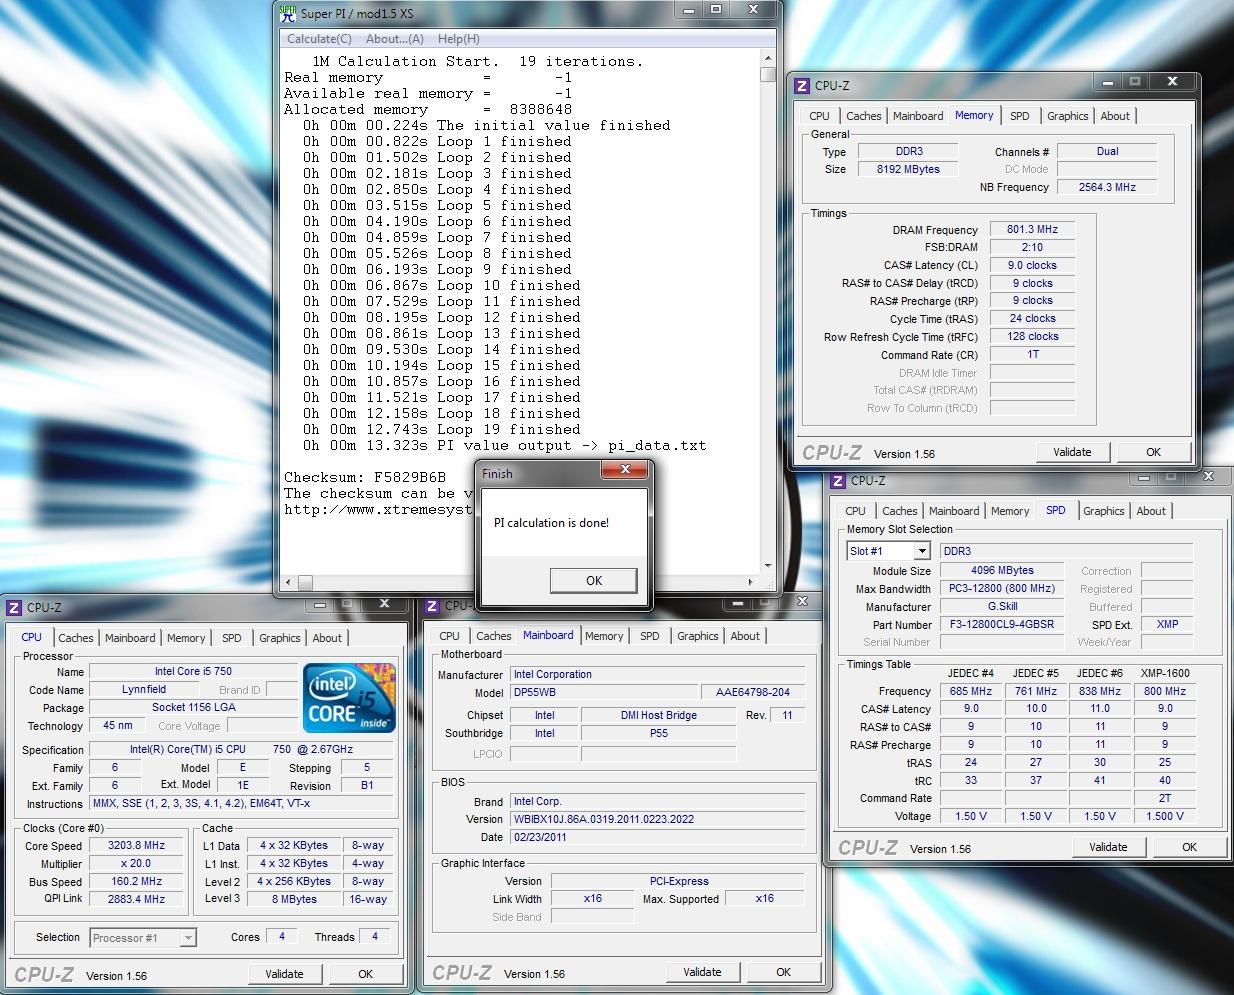Switch to Memory tab in SPD window
The image size is (1234, 995).
coord(1010,511)
